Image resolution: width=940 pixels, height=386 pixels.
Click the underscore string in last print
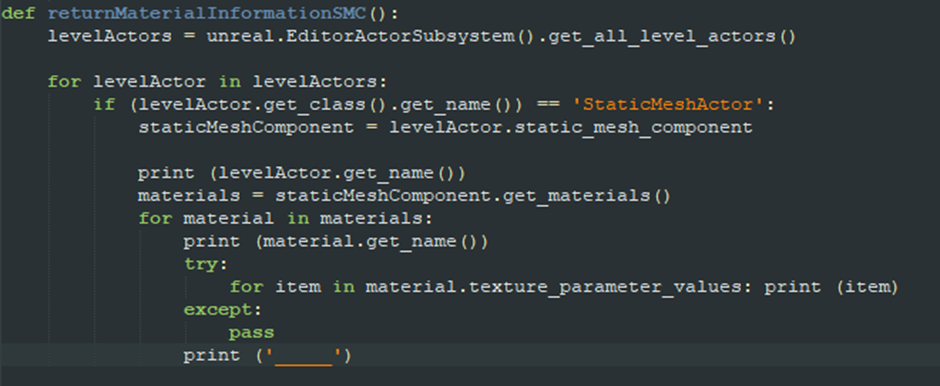[x=303, y=357]
